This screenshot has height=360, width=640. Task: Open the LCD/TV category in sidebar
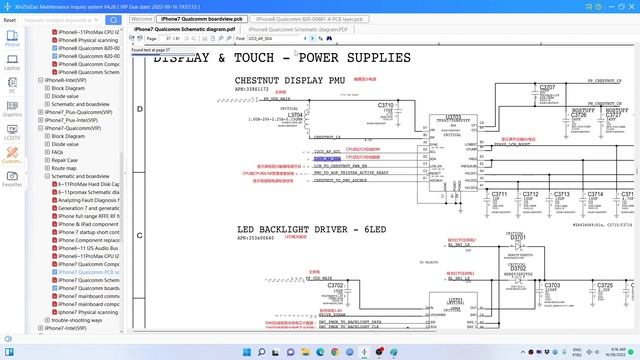point(12,132)
